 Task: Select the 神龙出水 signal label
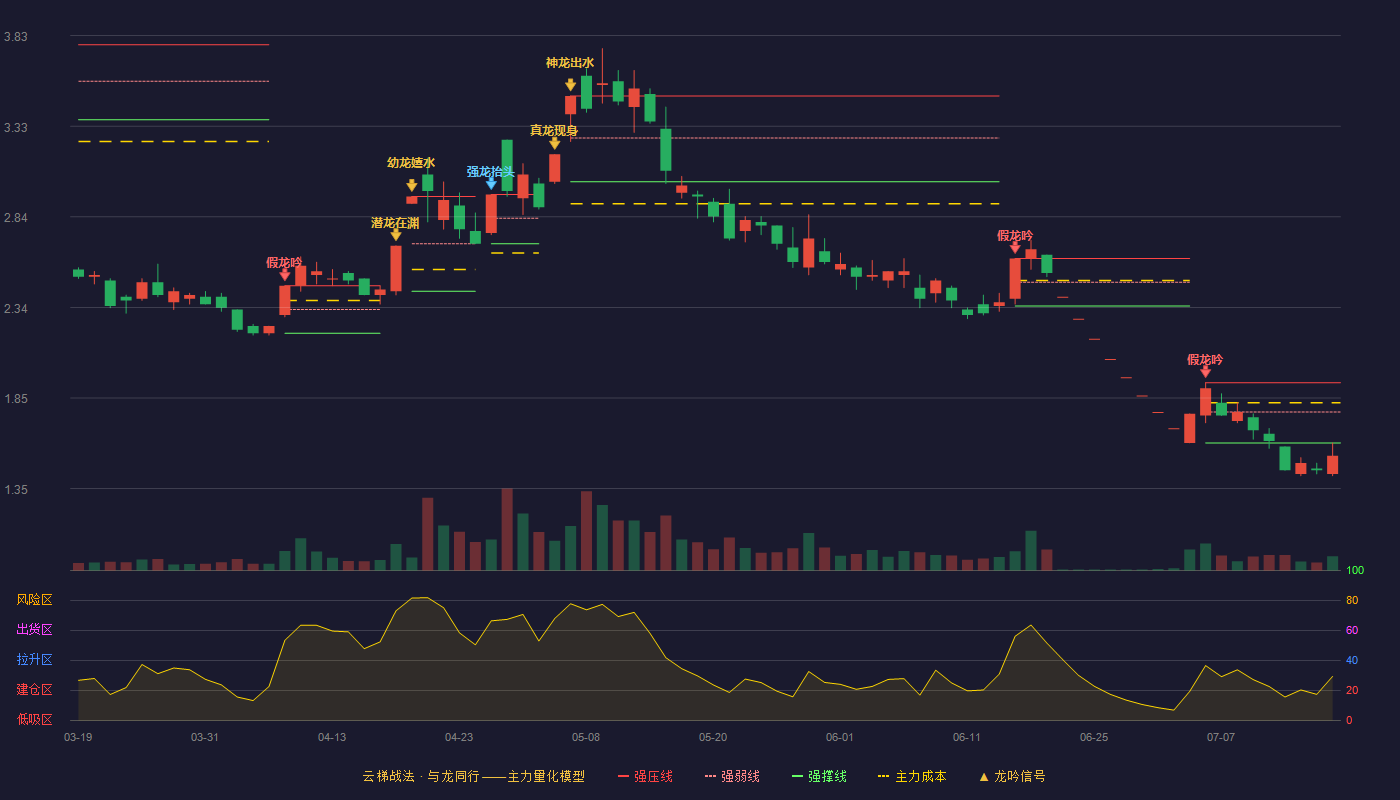point(570,63)
